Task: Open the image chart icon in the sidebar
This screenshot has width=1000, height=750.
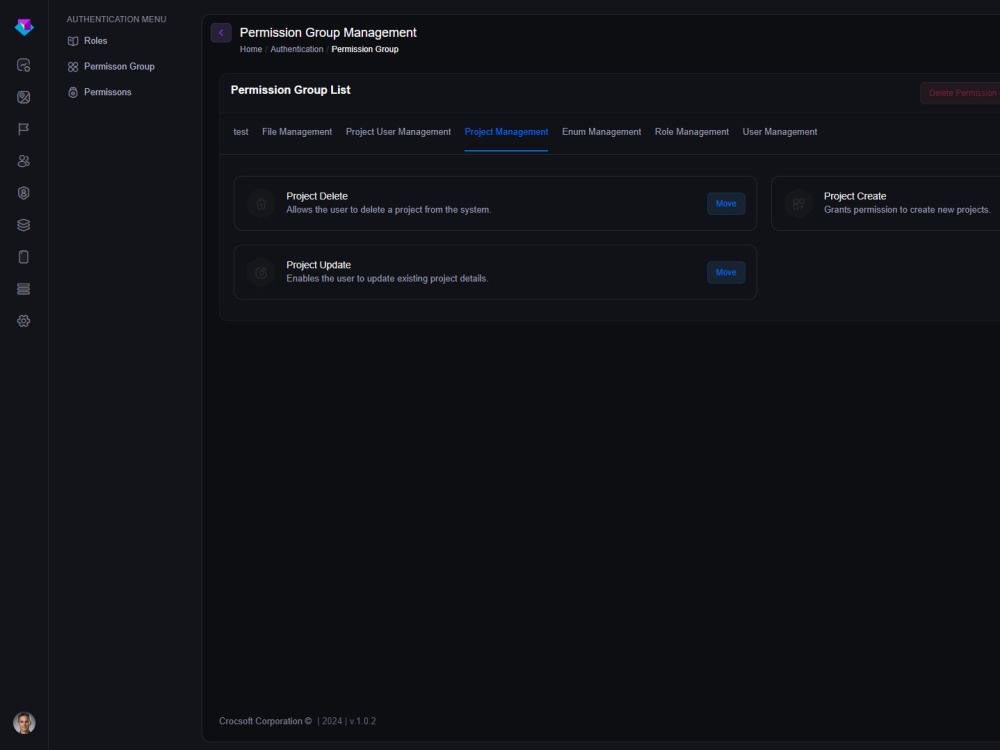Action: [24, 97]
